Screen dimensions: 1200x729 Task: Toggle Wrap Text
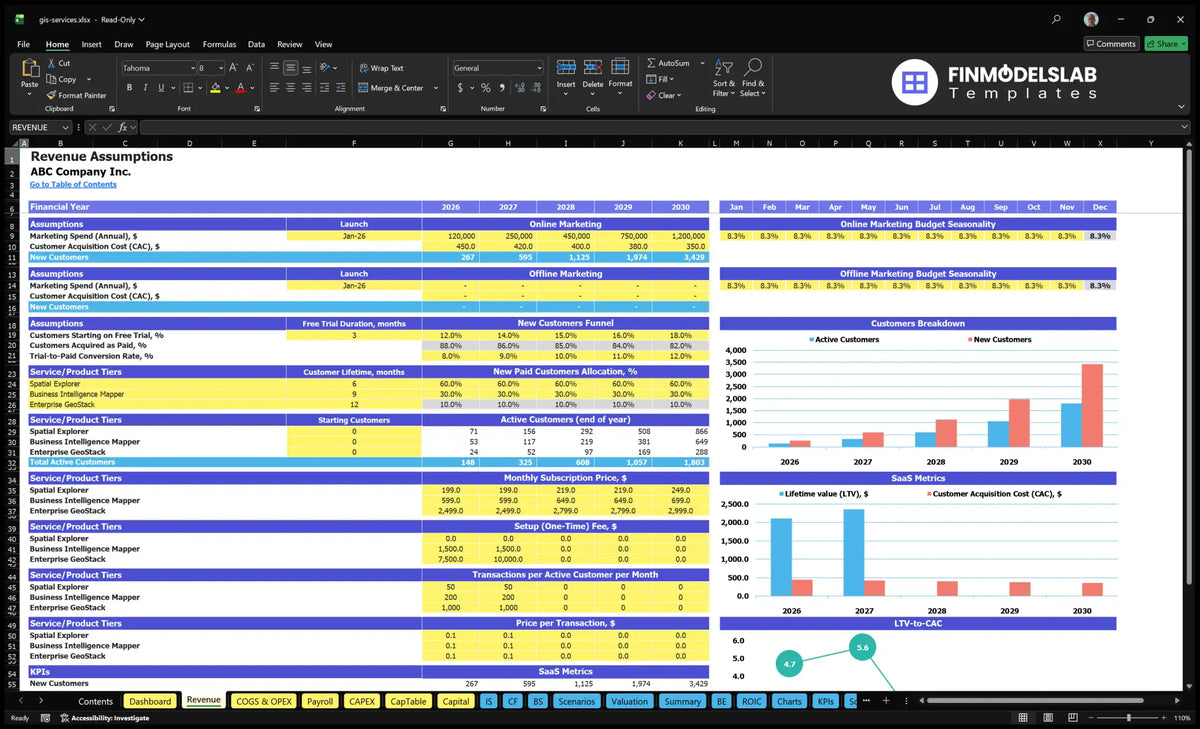[x=381, y=68]
